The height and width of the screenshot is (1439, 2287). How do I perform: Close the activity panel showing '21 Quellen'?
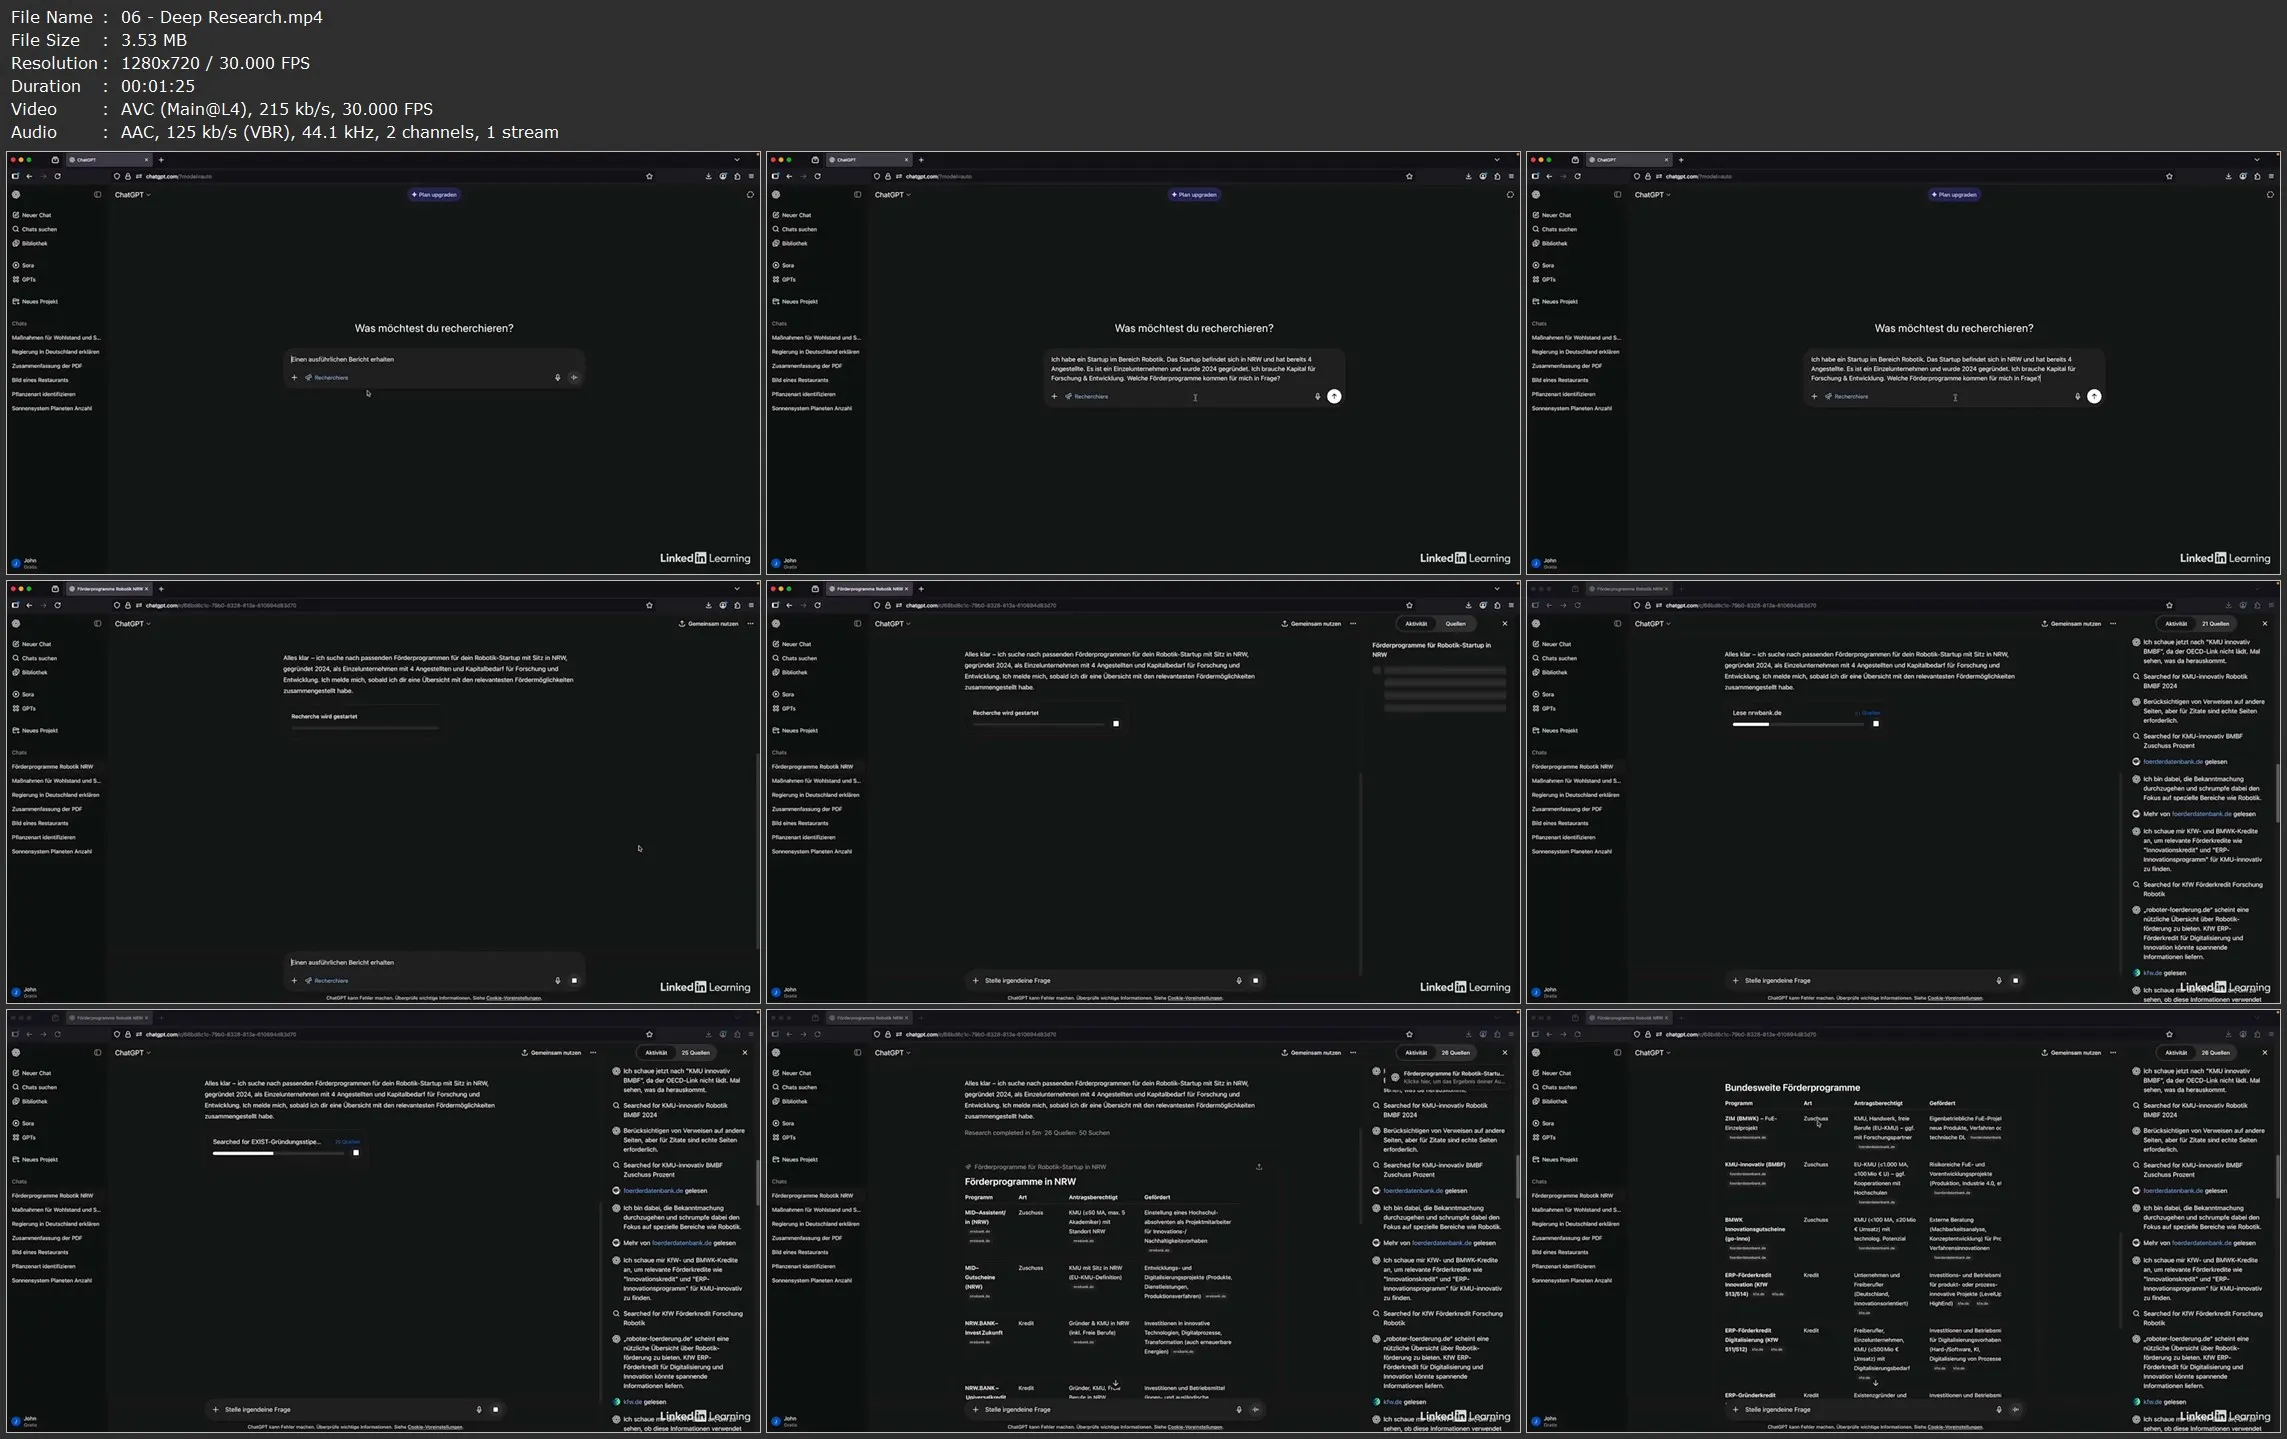click(x=2264, y=624)
